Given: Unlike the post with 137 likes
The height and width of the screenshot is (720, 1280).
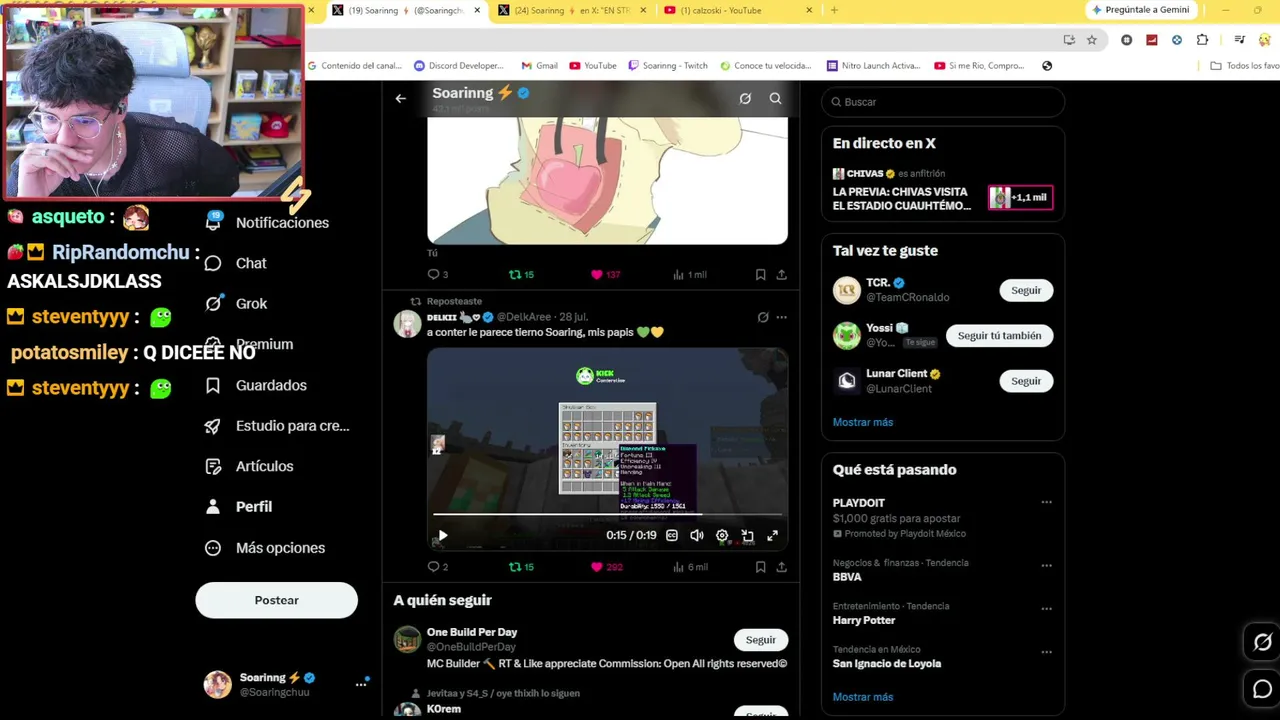Looking at the screenshot, I should [606, 274].
